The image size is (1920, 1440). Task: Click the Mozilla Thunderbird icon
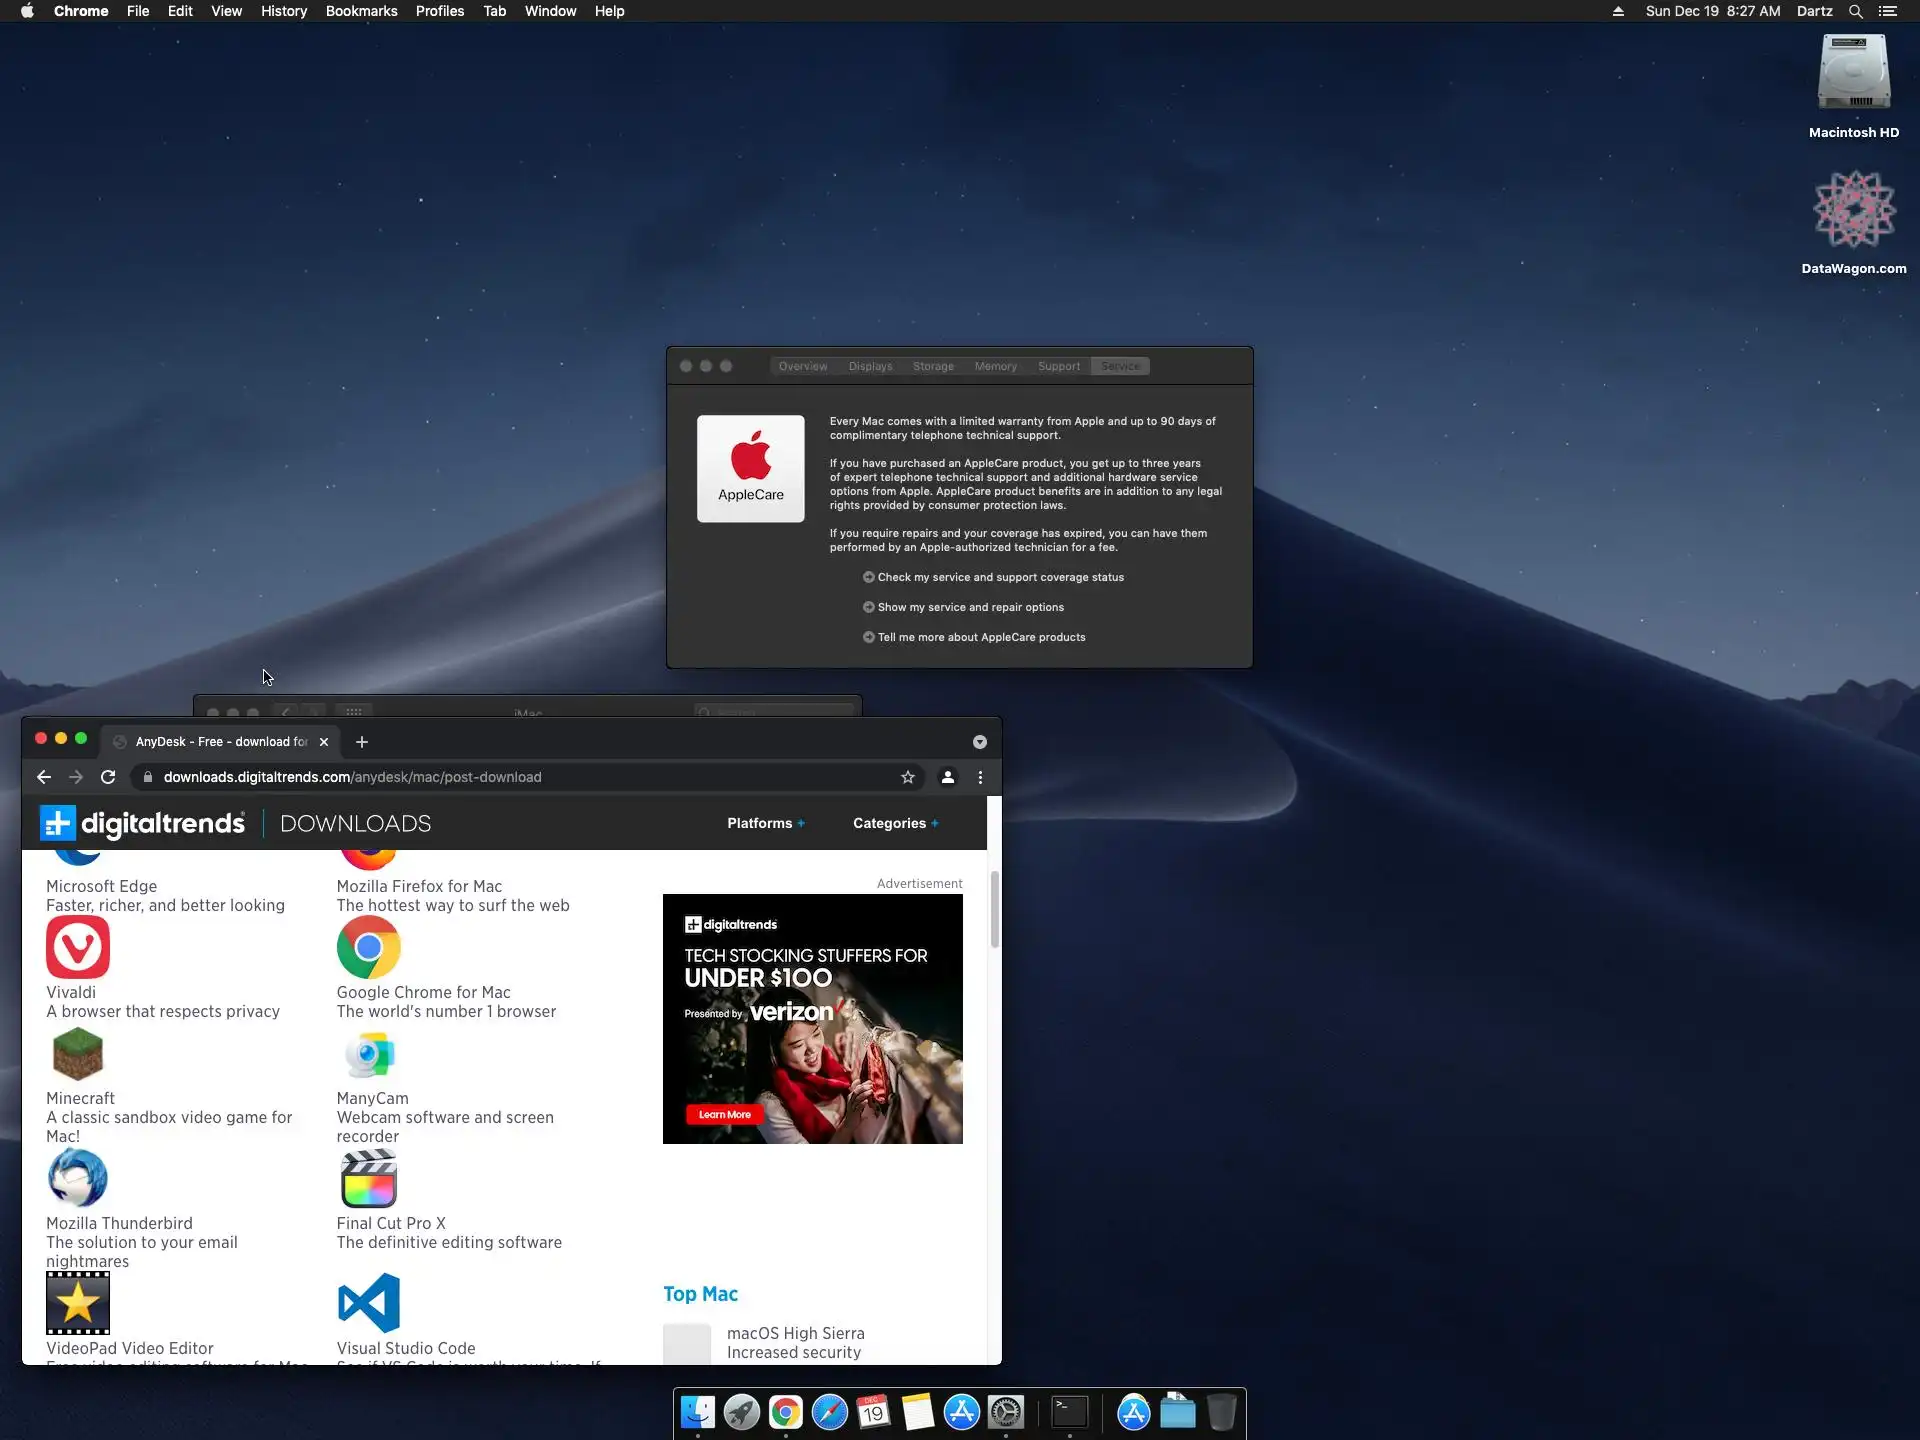tap(77, 1178)
